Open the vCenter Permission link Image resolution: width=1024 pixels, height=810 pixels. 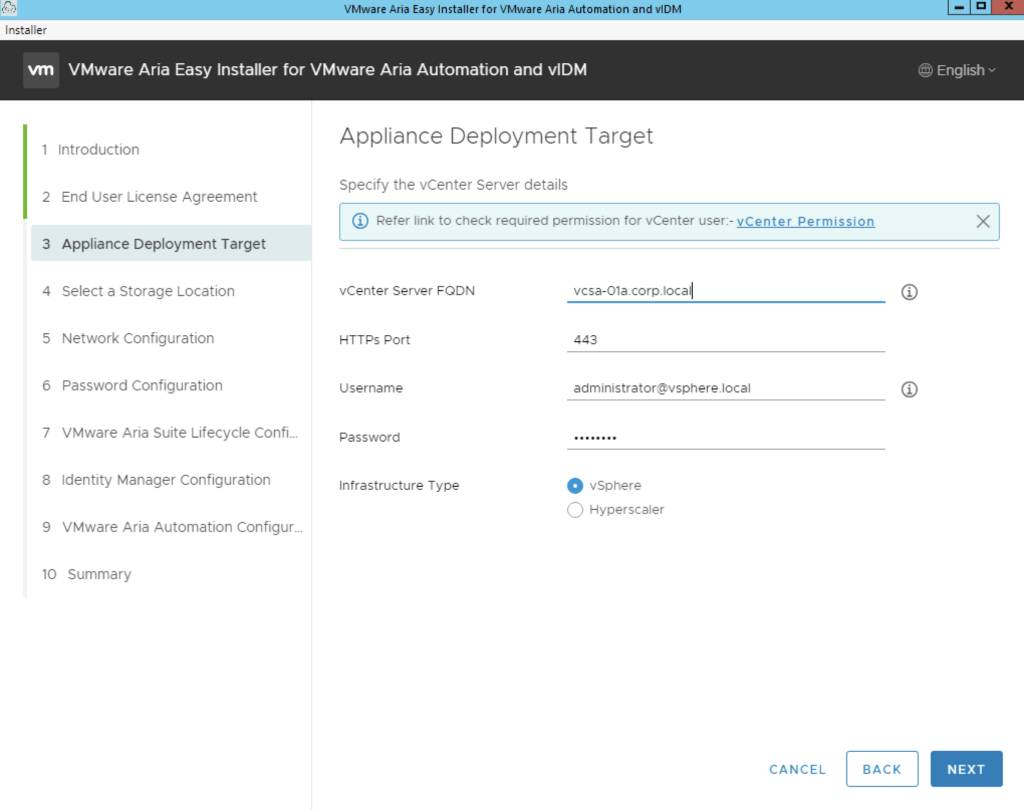point(805,221)
